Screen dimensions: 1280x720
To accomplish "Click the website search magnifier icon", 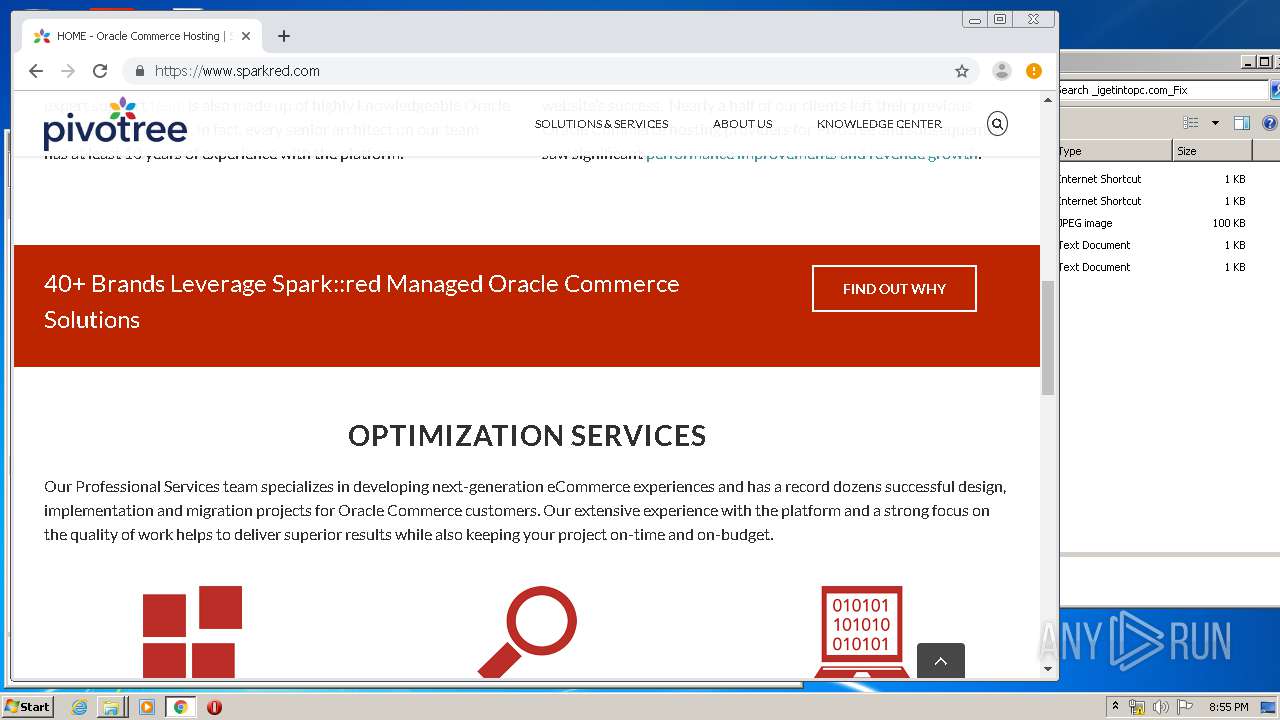I will coord(997,124).
